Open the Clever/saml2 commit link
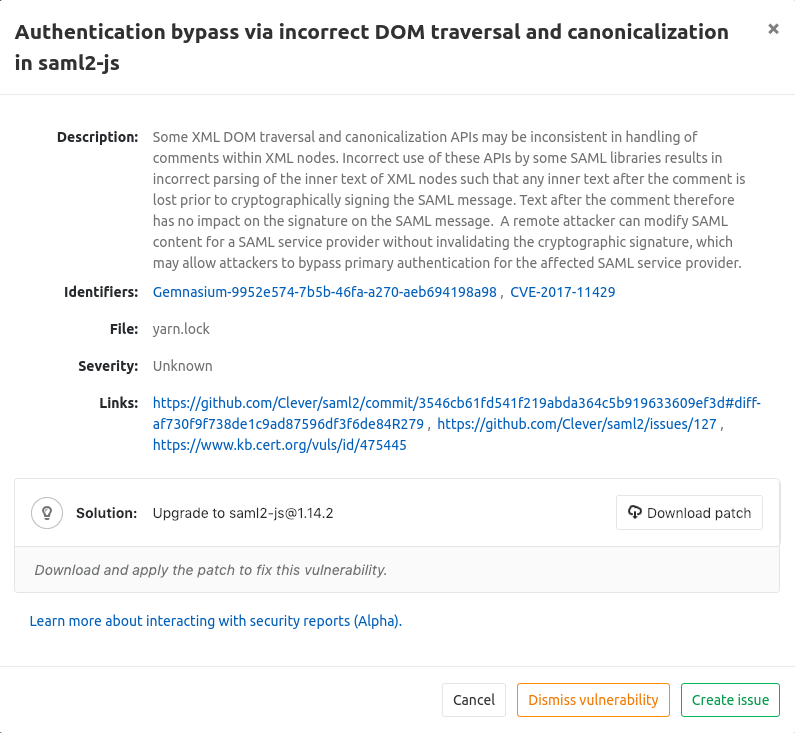795x733 pixels. [x=456, y=413]
